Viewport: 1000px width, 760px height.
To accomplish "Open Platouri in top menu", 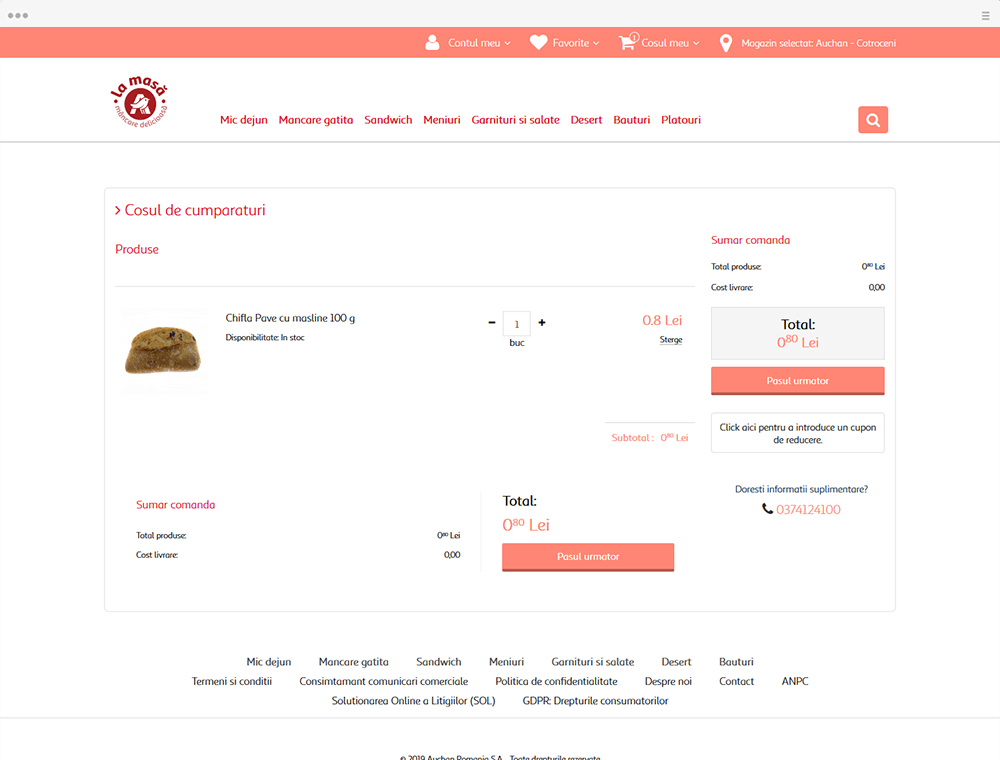I will 681,120.
